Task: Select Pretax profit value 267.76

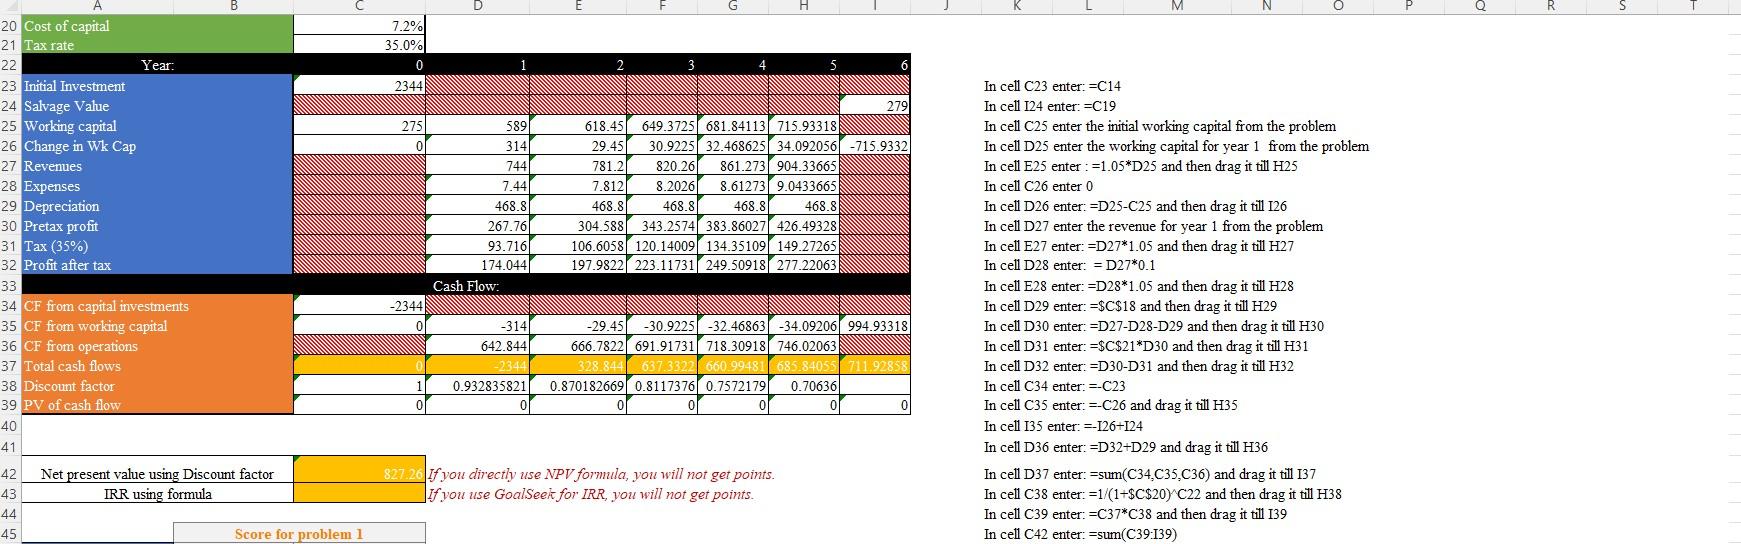Action: 478,226
